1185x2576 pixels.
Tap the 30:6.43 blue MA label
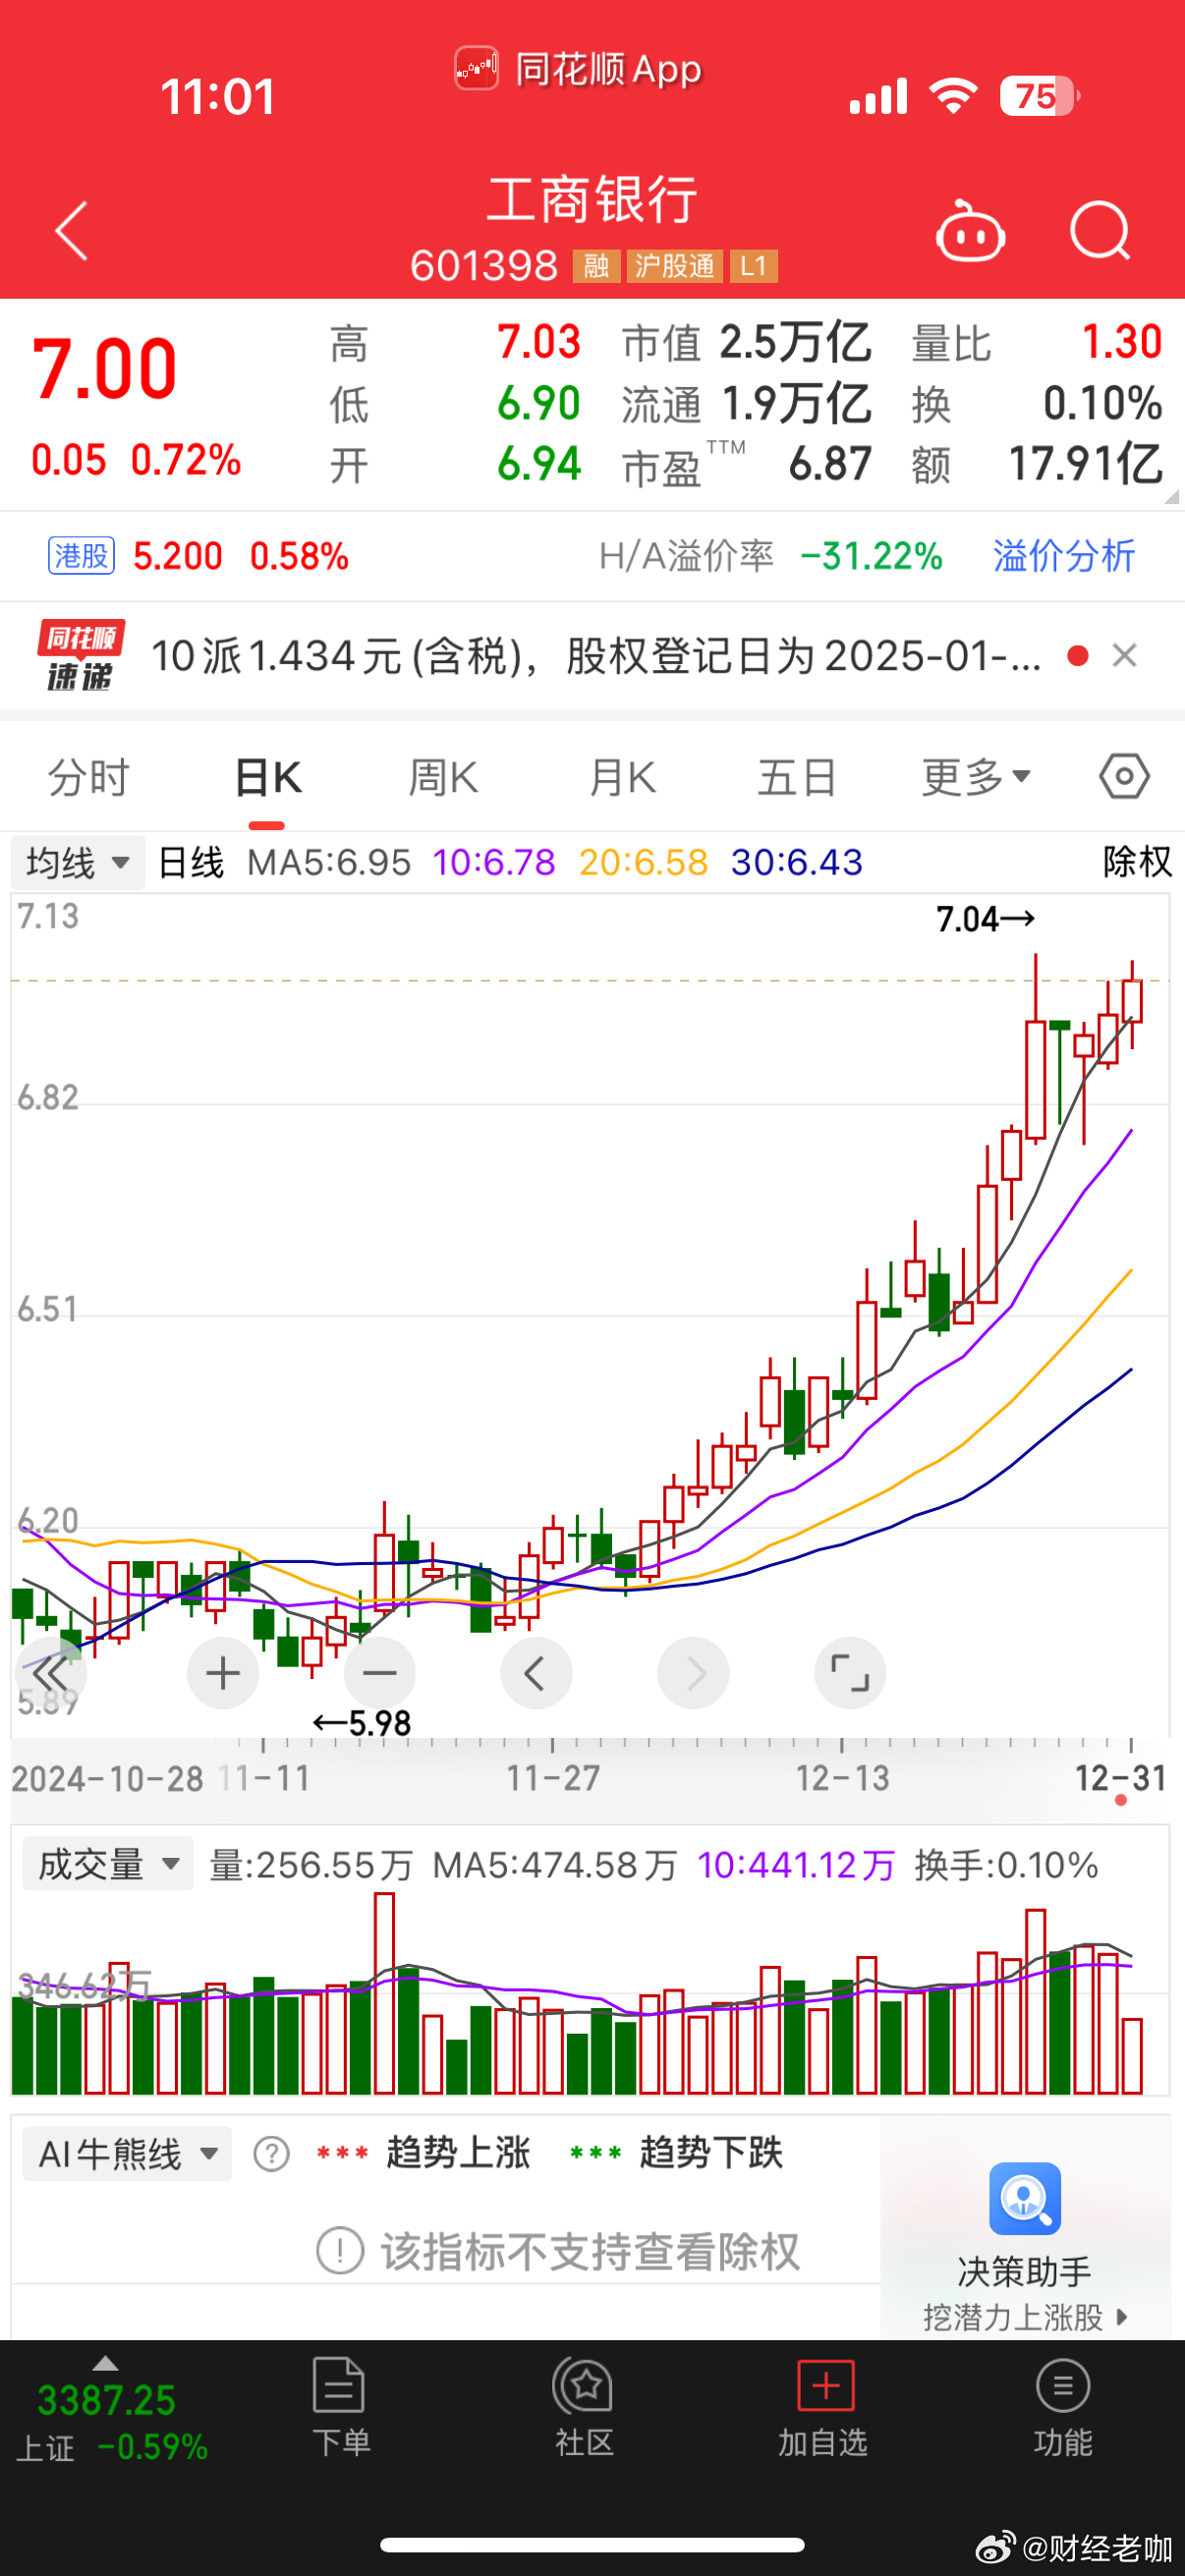click(797, 862)
